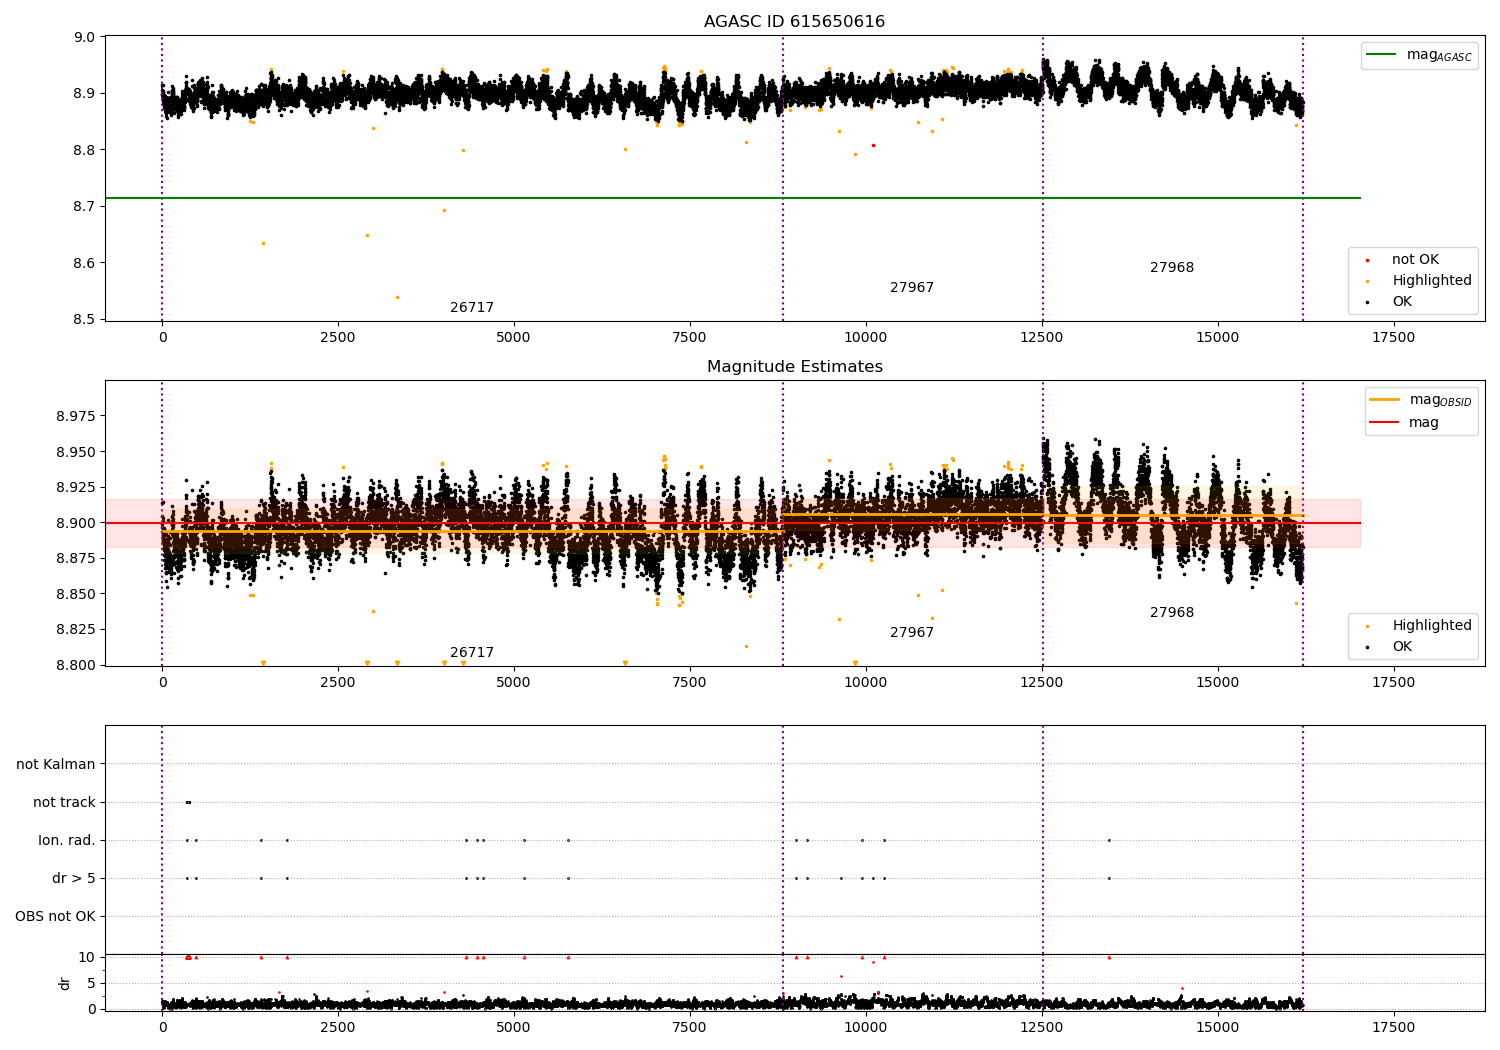Click x-axis tick "0" under the bottom plot
1500x1050 pixels.
coord(162,1028)
